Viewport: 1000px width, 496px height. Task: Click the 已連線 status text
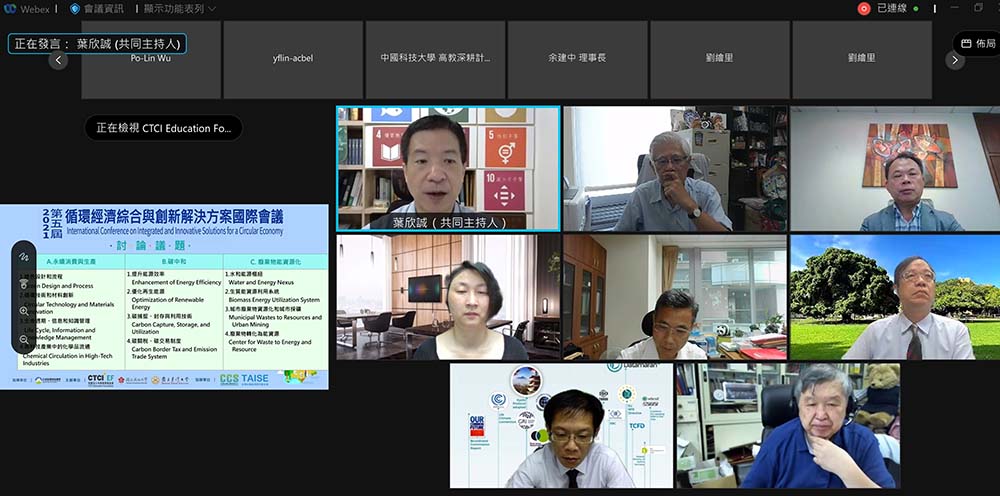click(x=891, y=8)
